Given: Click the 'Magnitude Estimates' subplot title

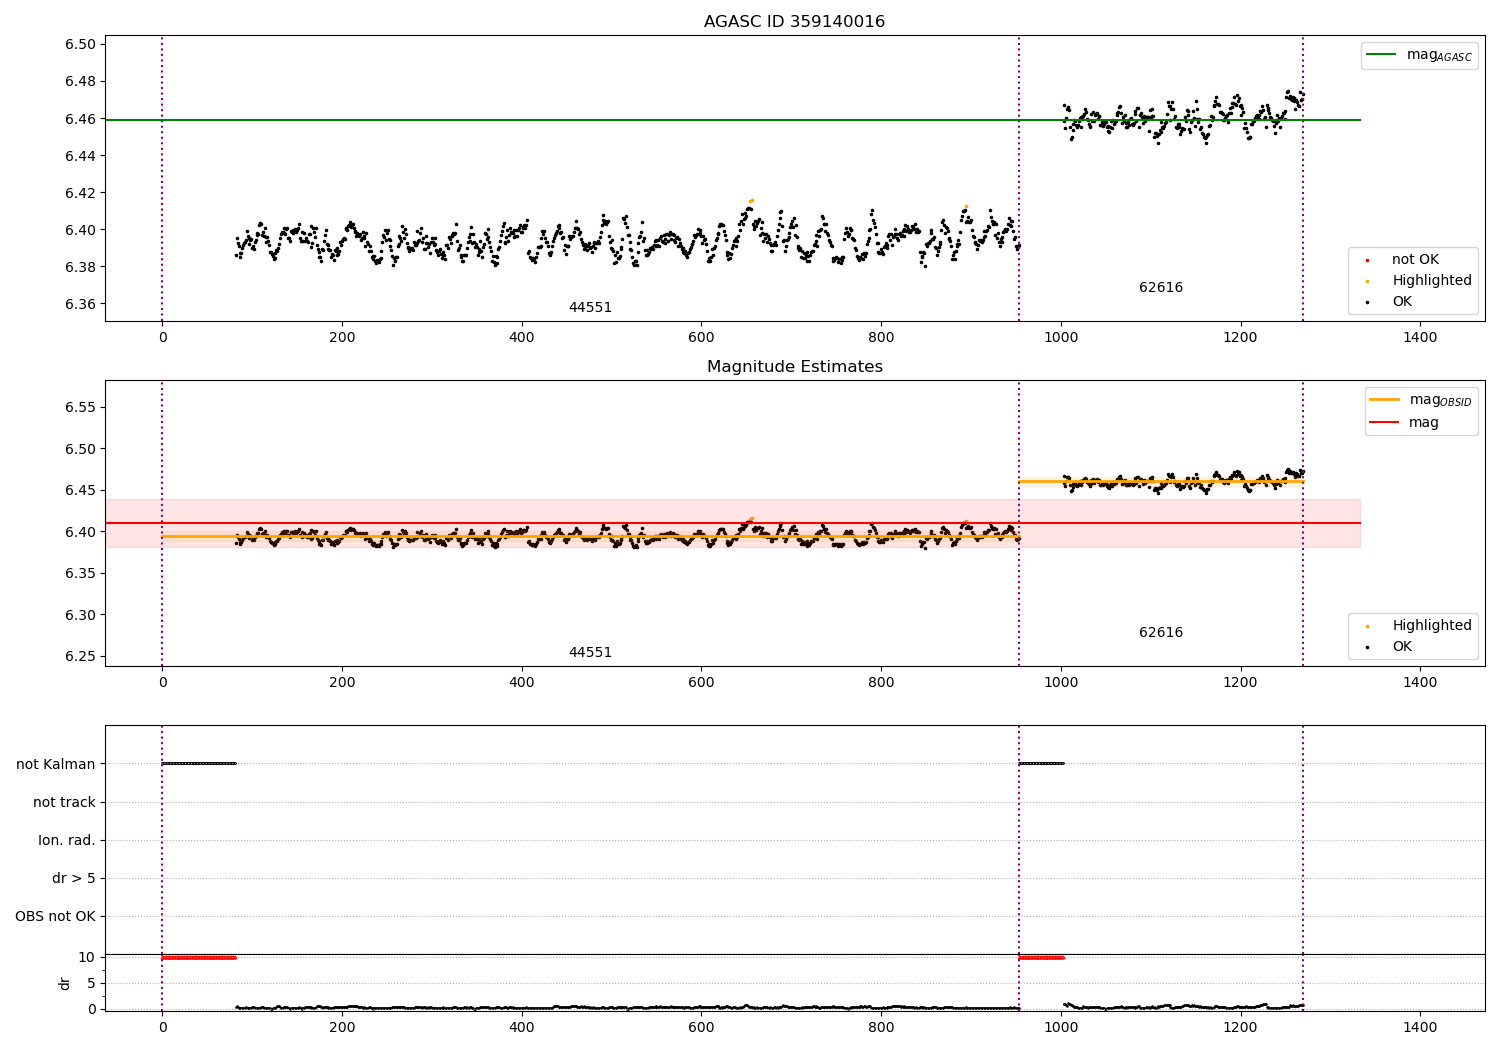Looking at the screenshot, I should point(795,367).
